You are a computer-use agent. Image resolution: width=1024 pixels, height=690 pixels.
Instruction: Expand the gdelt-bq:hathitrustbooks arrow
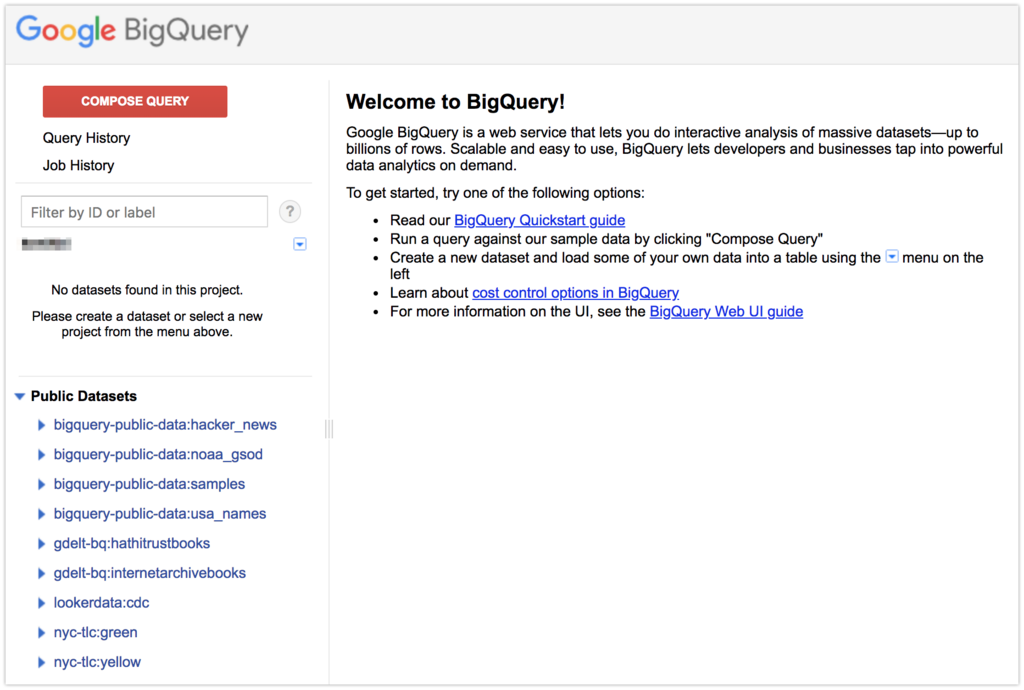coord(41,544)
